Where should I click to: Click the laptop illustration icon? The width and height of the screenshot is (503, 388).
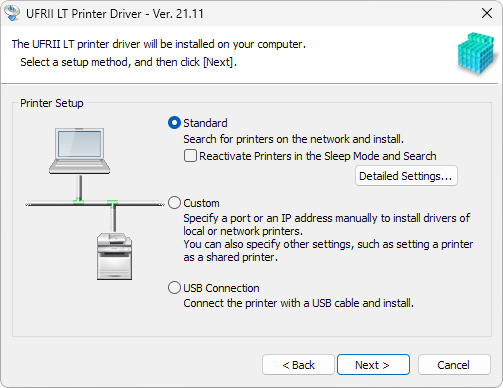[79, 151]
